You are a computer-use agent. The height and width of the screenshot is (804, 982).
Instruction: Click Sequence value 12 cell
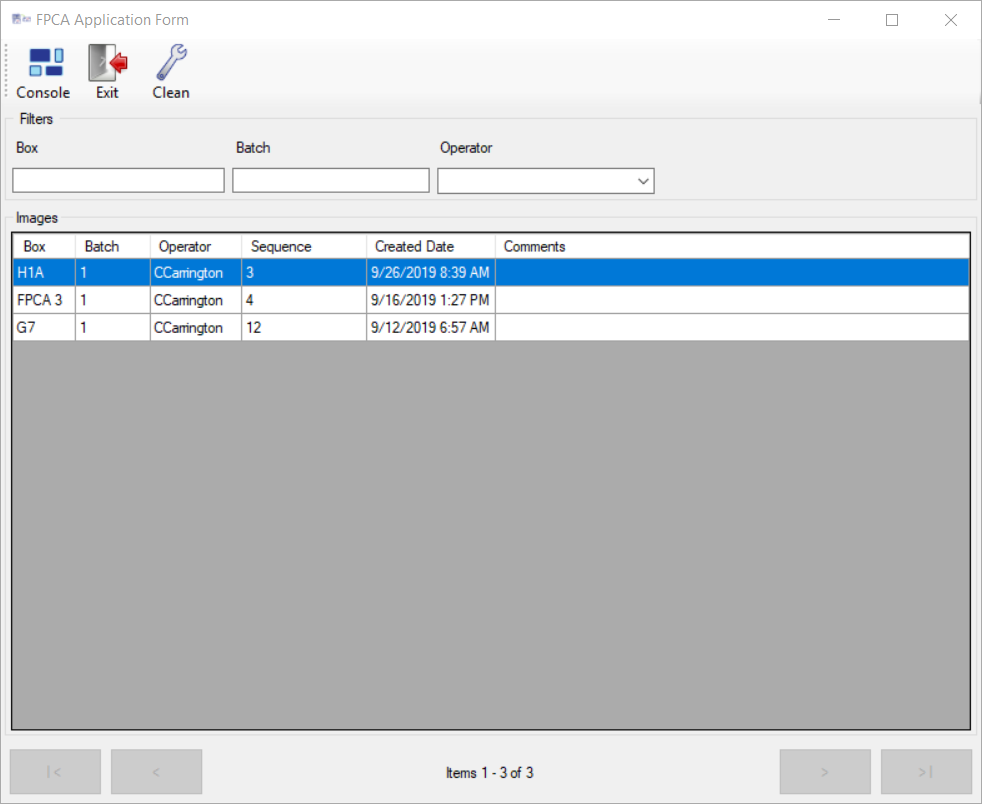coord(304,327)
